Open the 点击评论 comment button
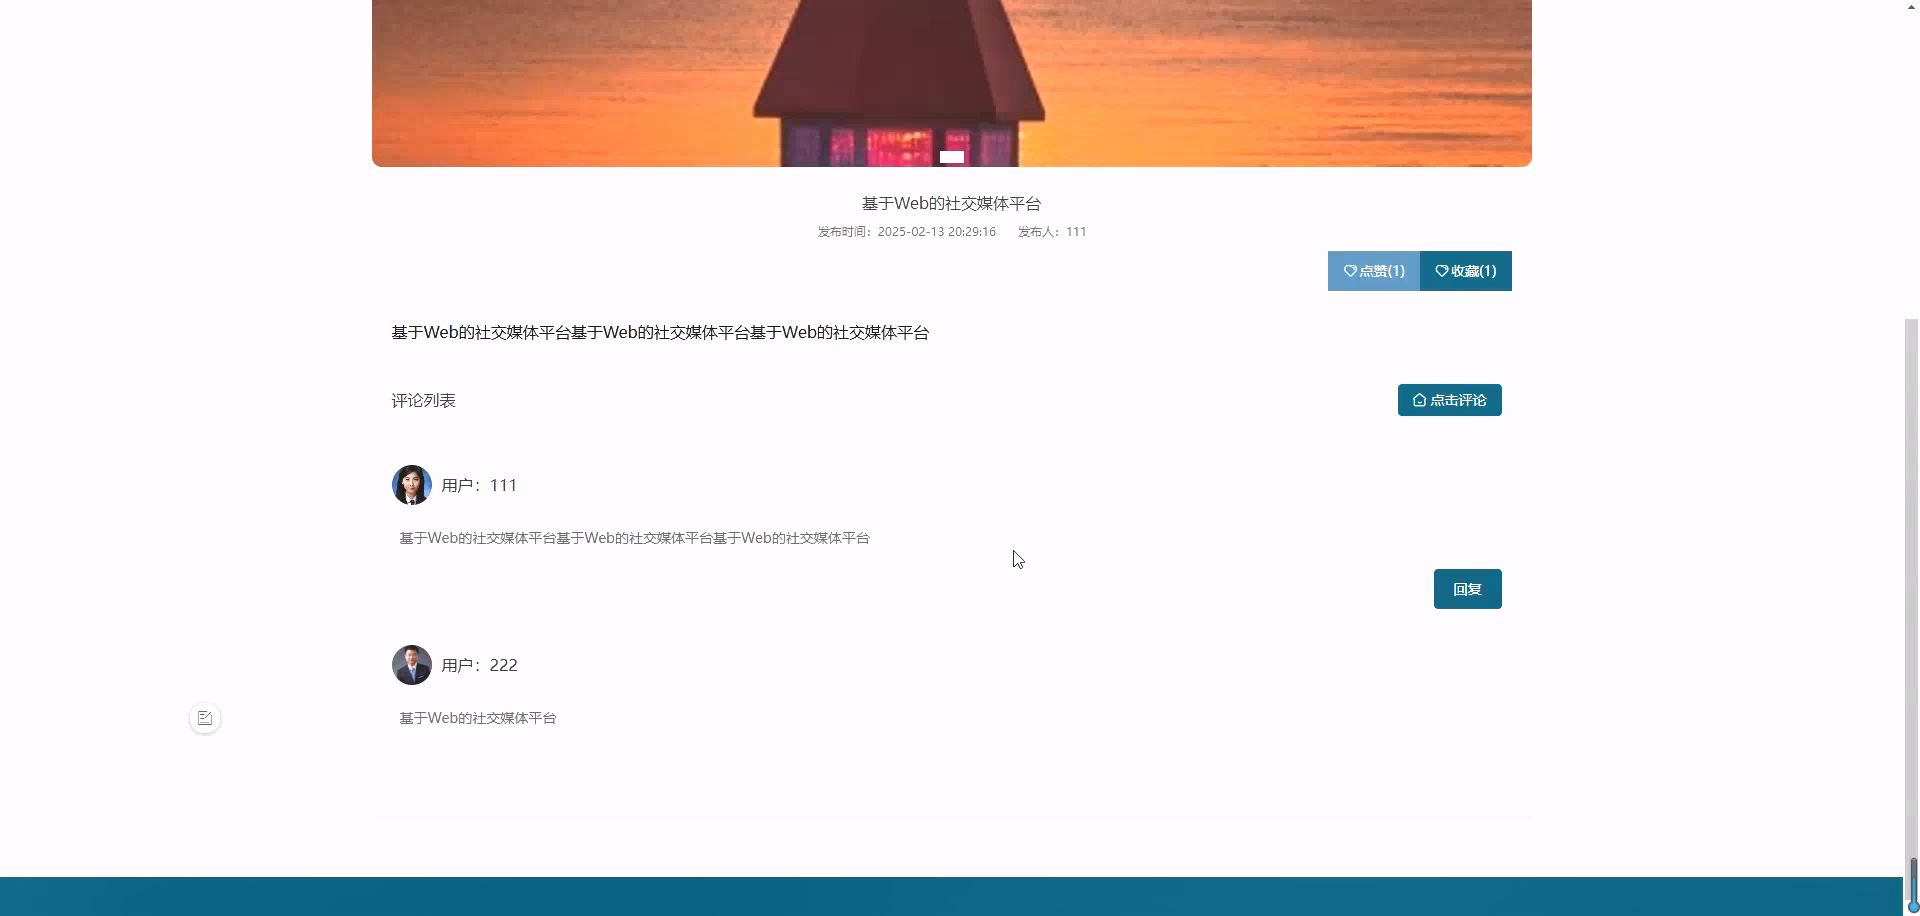Image resolution: width=1920 pixels, height=916 pixels. [1449, 400]
